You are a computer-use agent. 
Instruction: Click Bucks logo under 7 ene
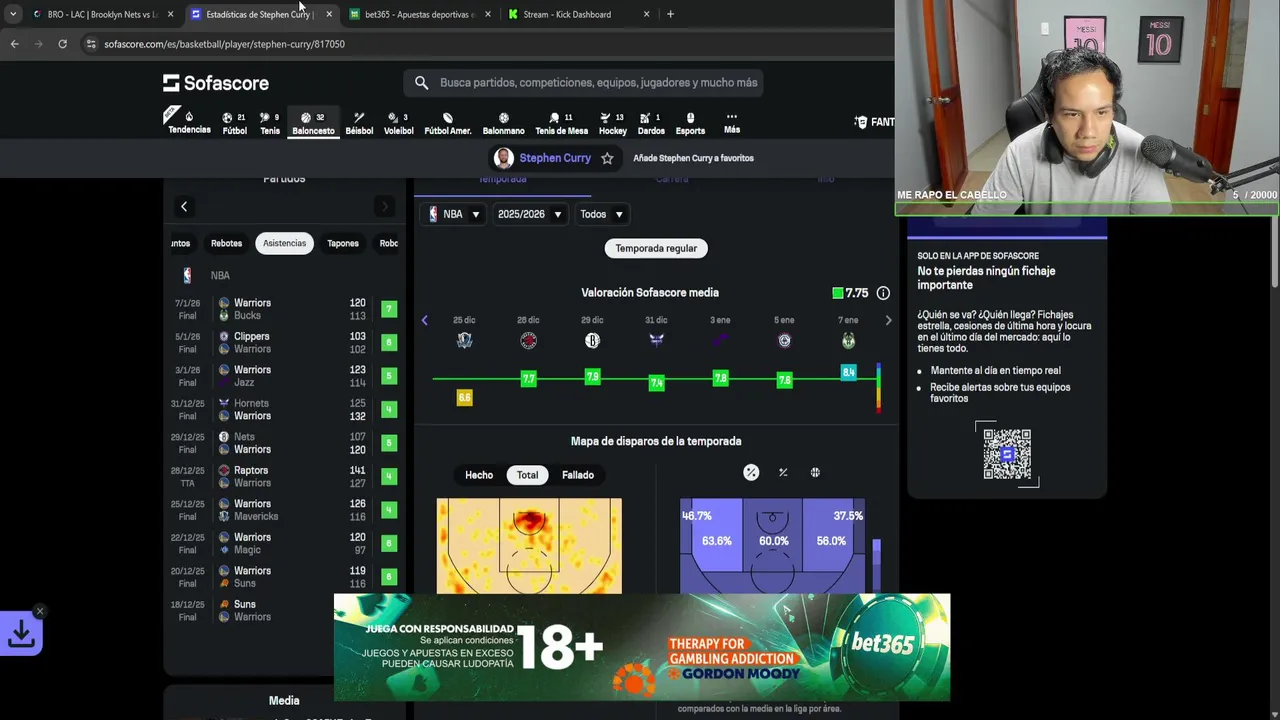(x=848, y=341)
